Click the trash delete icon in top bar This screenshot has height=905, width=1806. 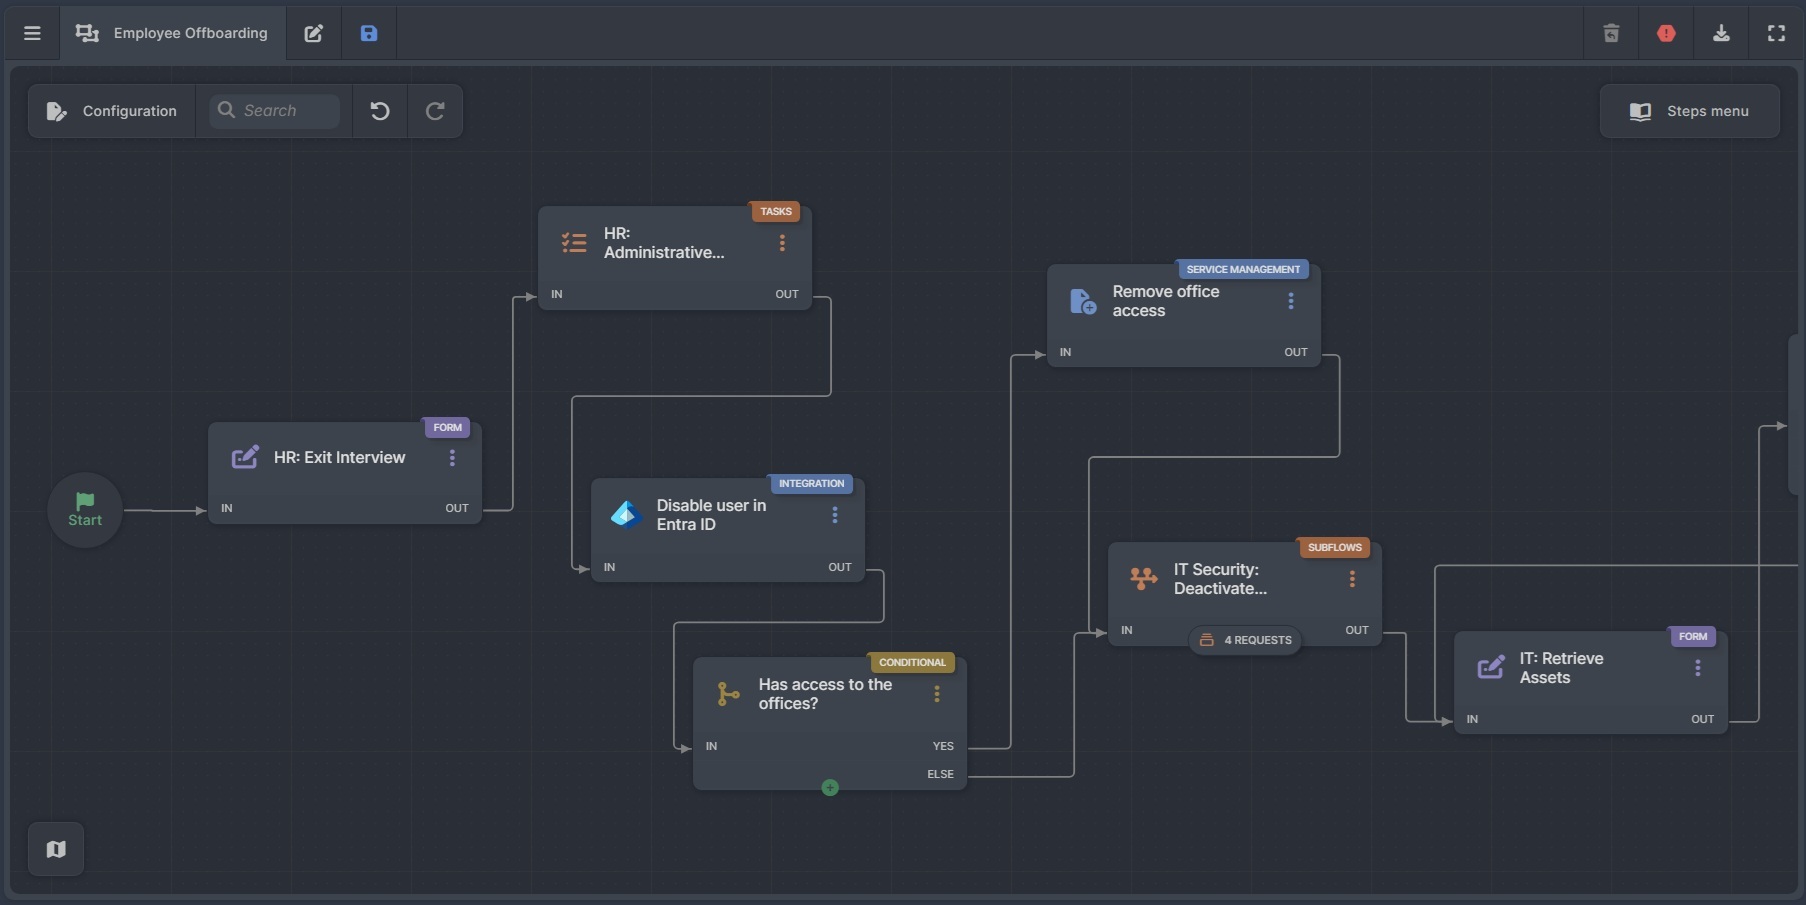click(1611, 33)
